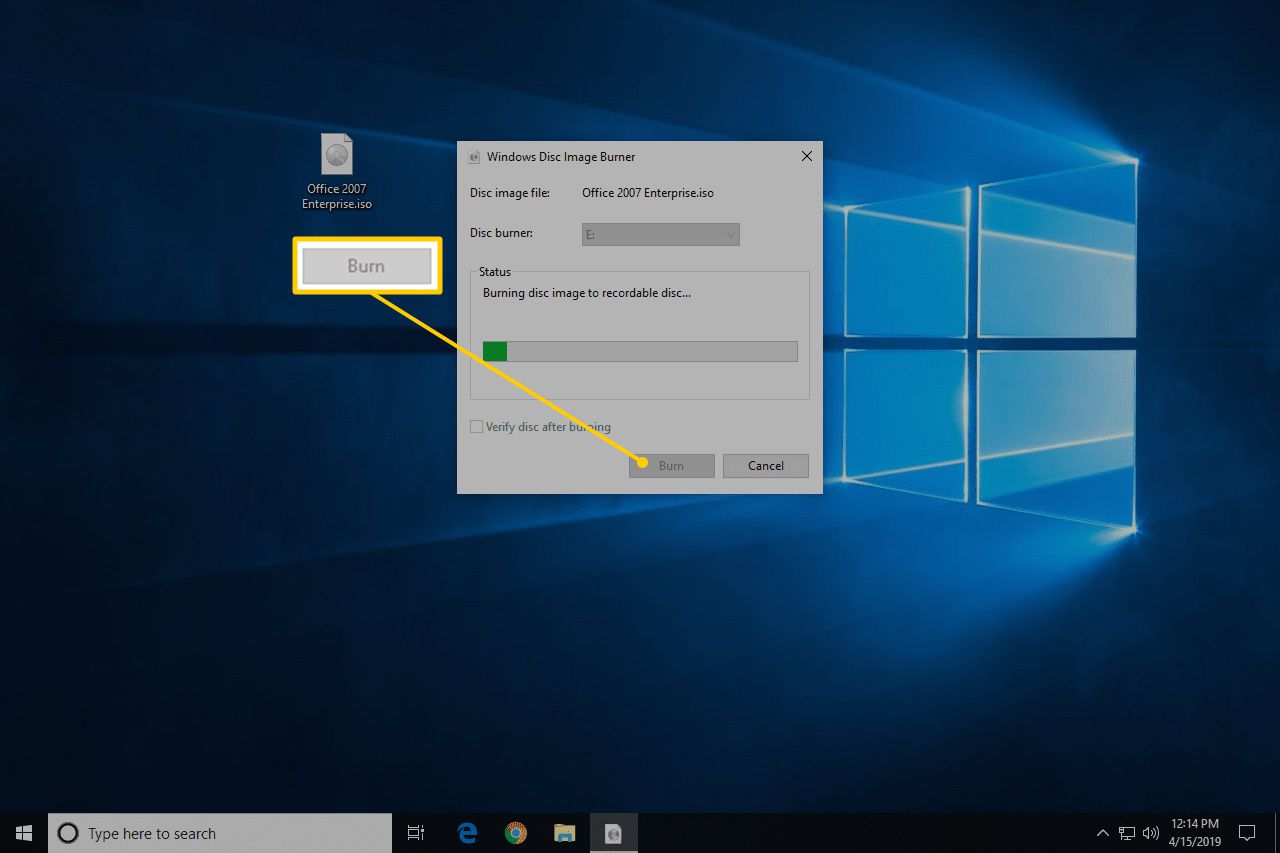Click the Type here to search box
Image resolution: width=1280 pixels, height=853 pixels.
click(220, 833)
